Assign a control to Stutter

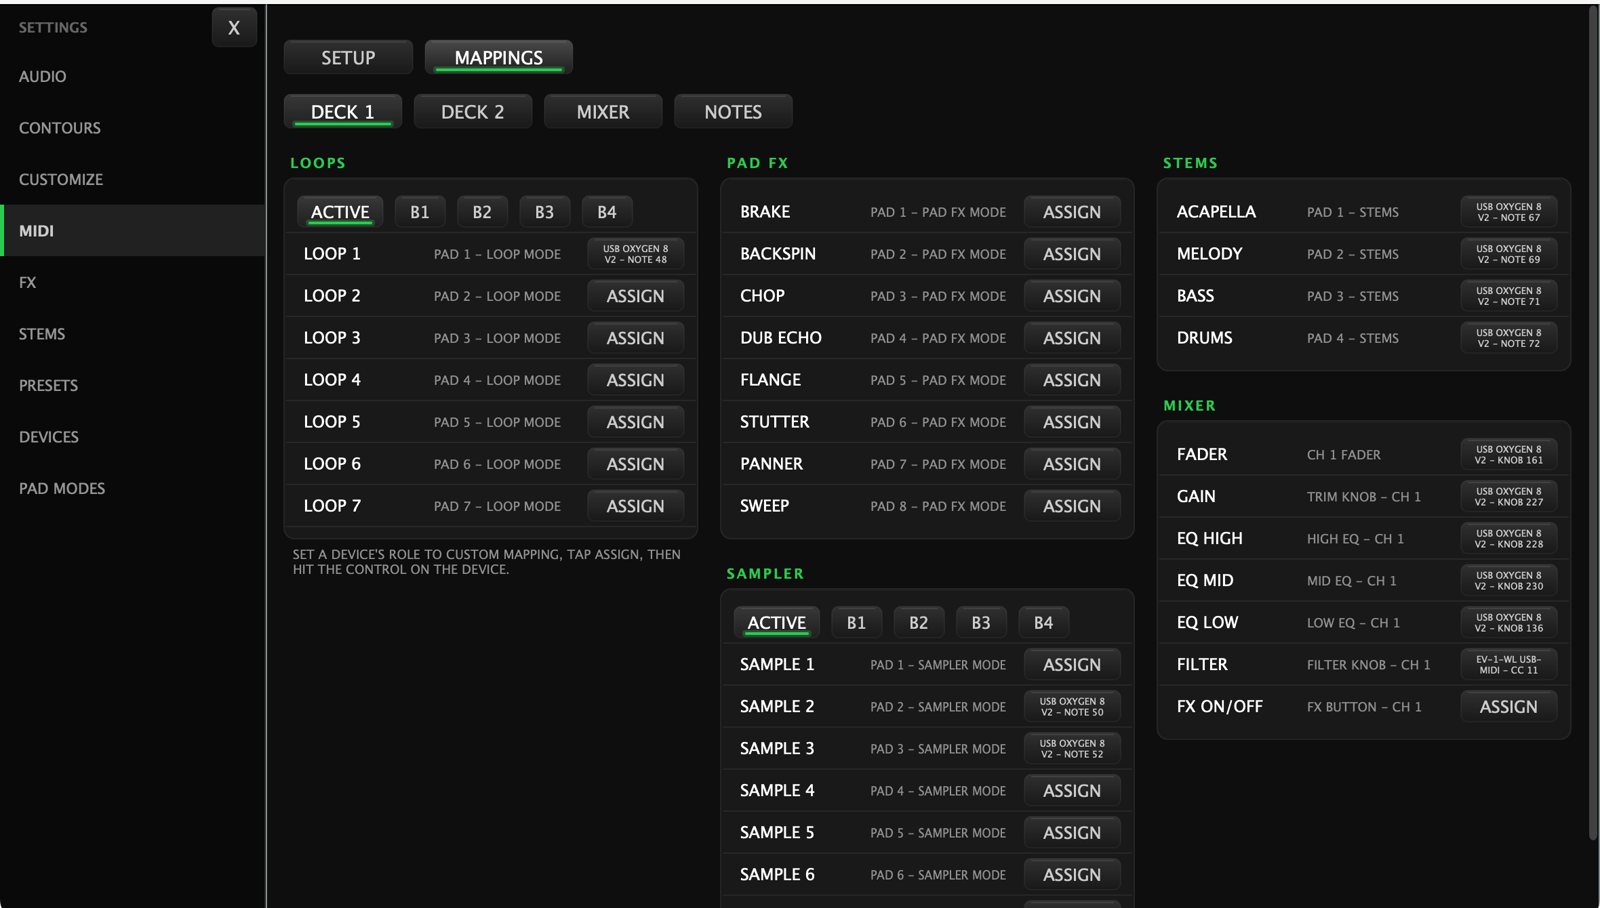coord(1072,422)
